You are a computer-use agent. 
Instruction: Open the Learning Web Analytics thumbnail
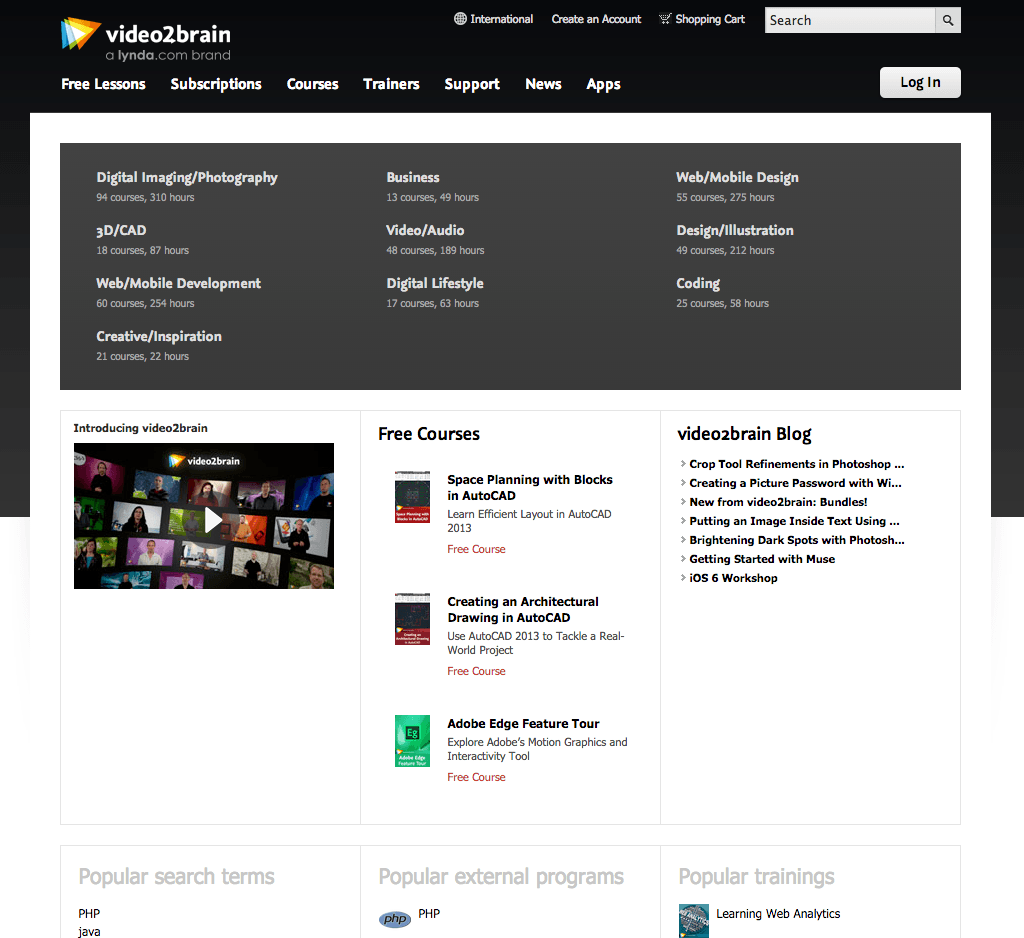pos(694,921)
